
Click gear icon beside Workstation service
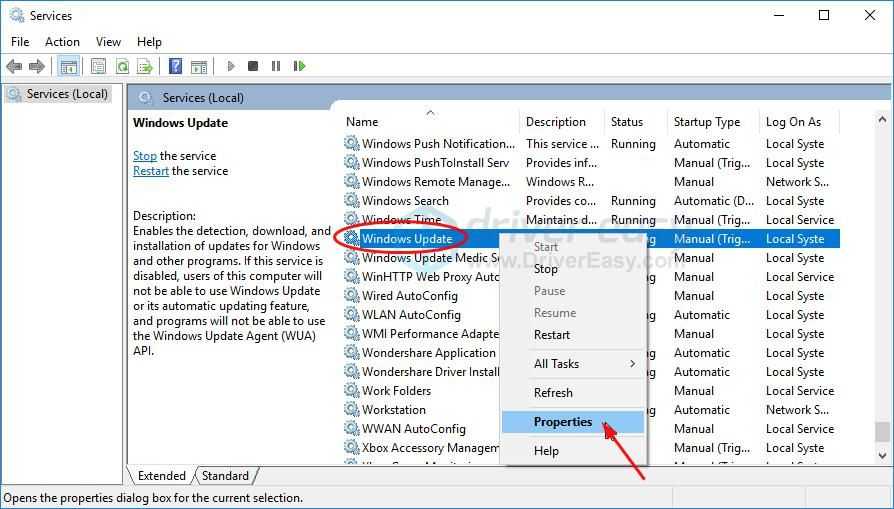pos(351,409)
